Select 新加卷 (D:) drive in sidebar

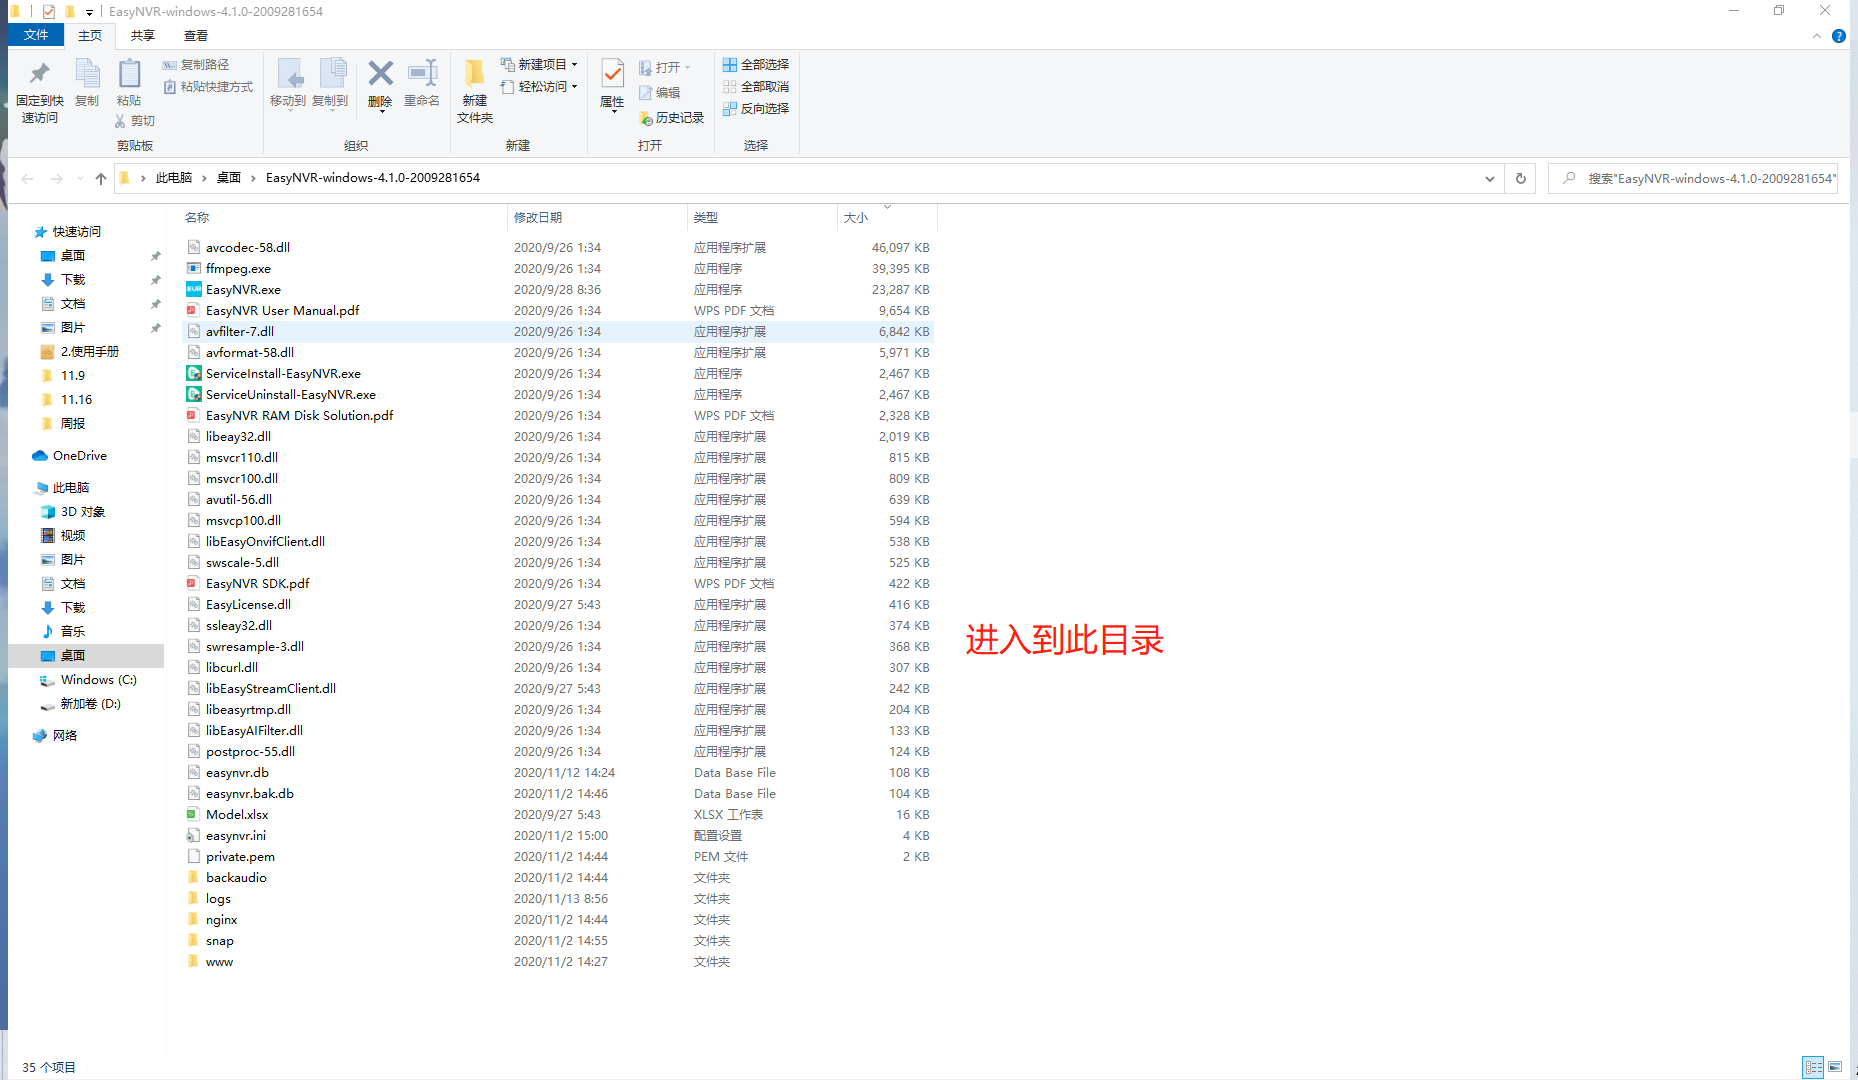click(90, 704)
